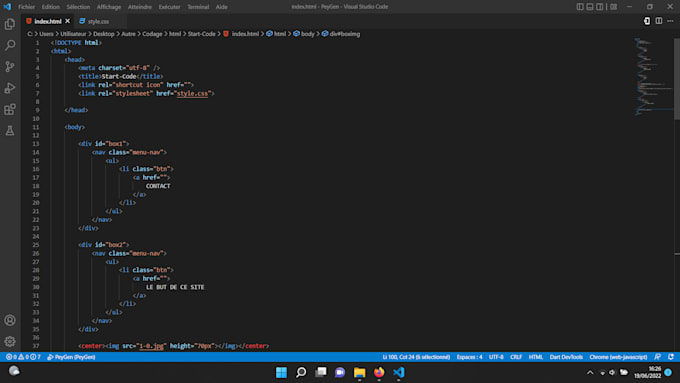This screenshot has height=383, width=680.
Task: Open the Fichier menu
Action: pyautogui.click(x=26, y=7)
